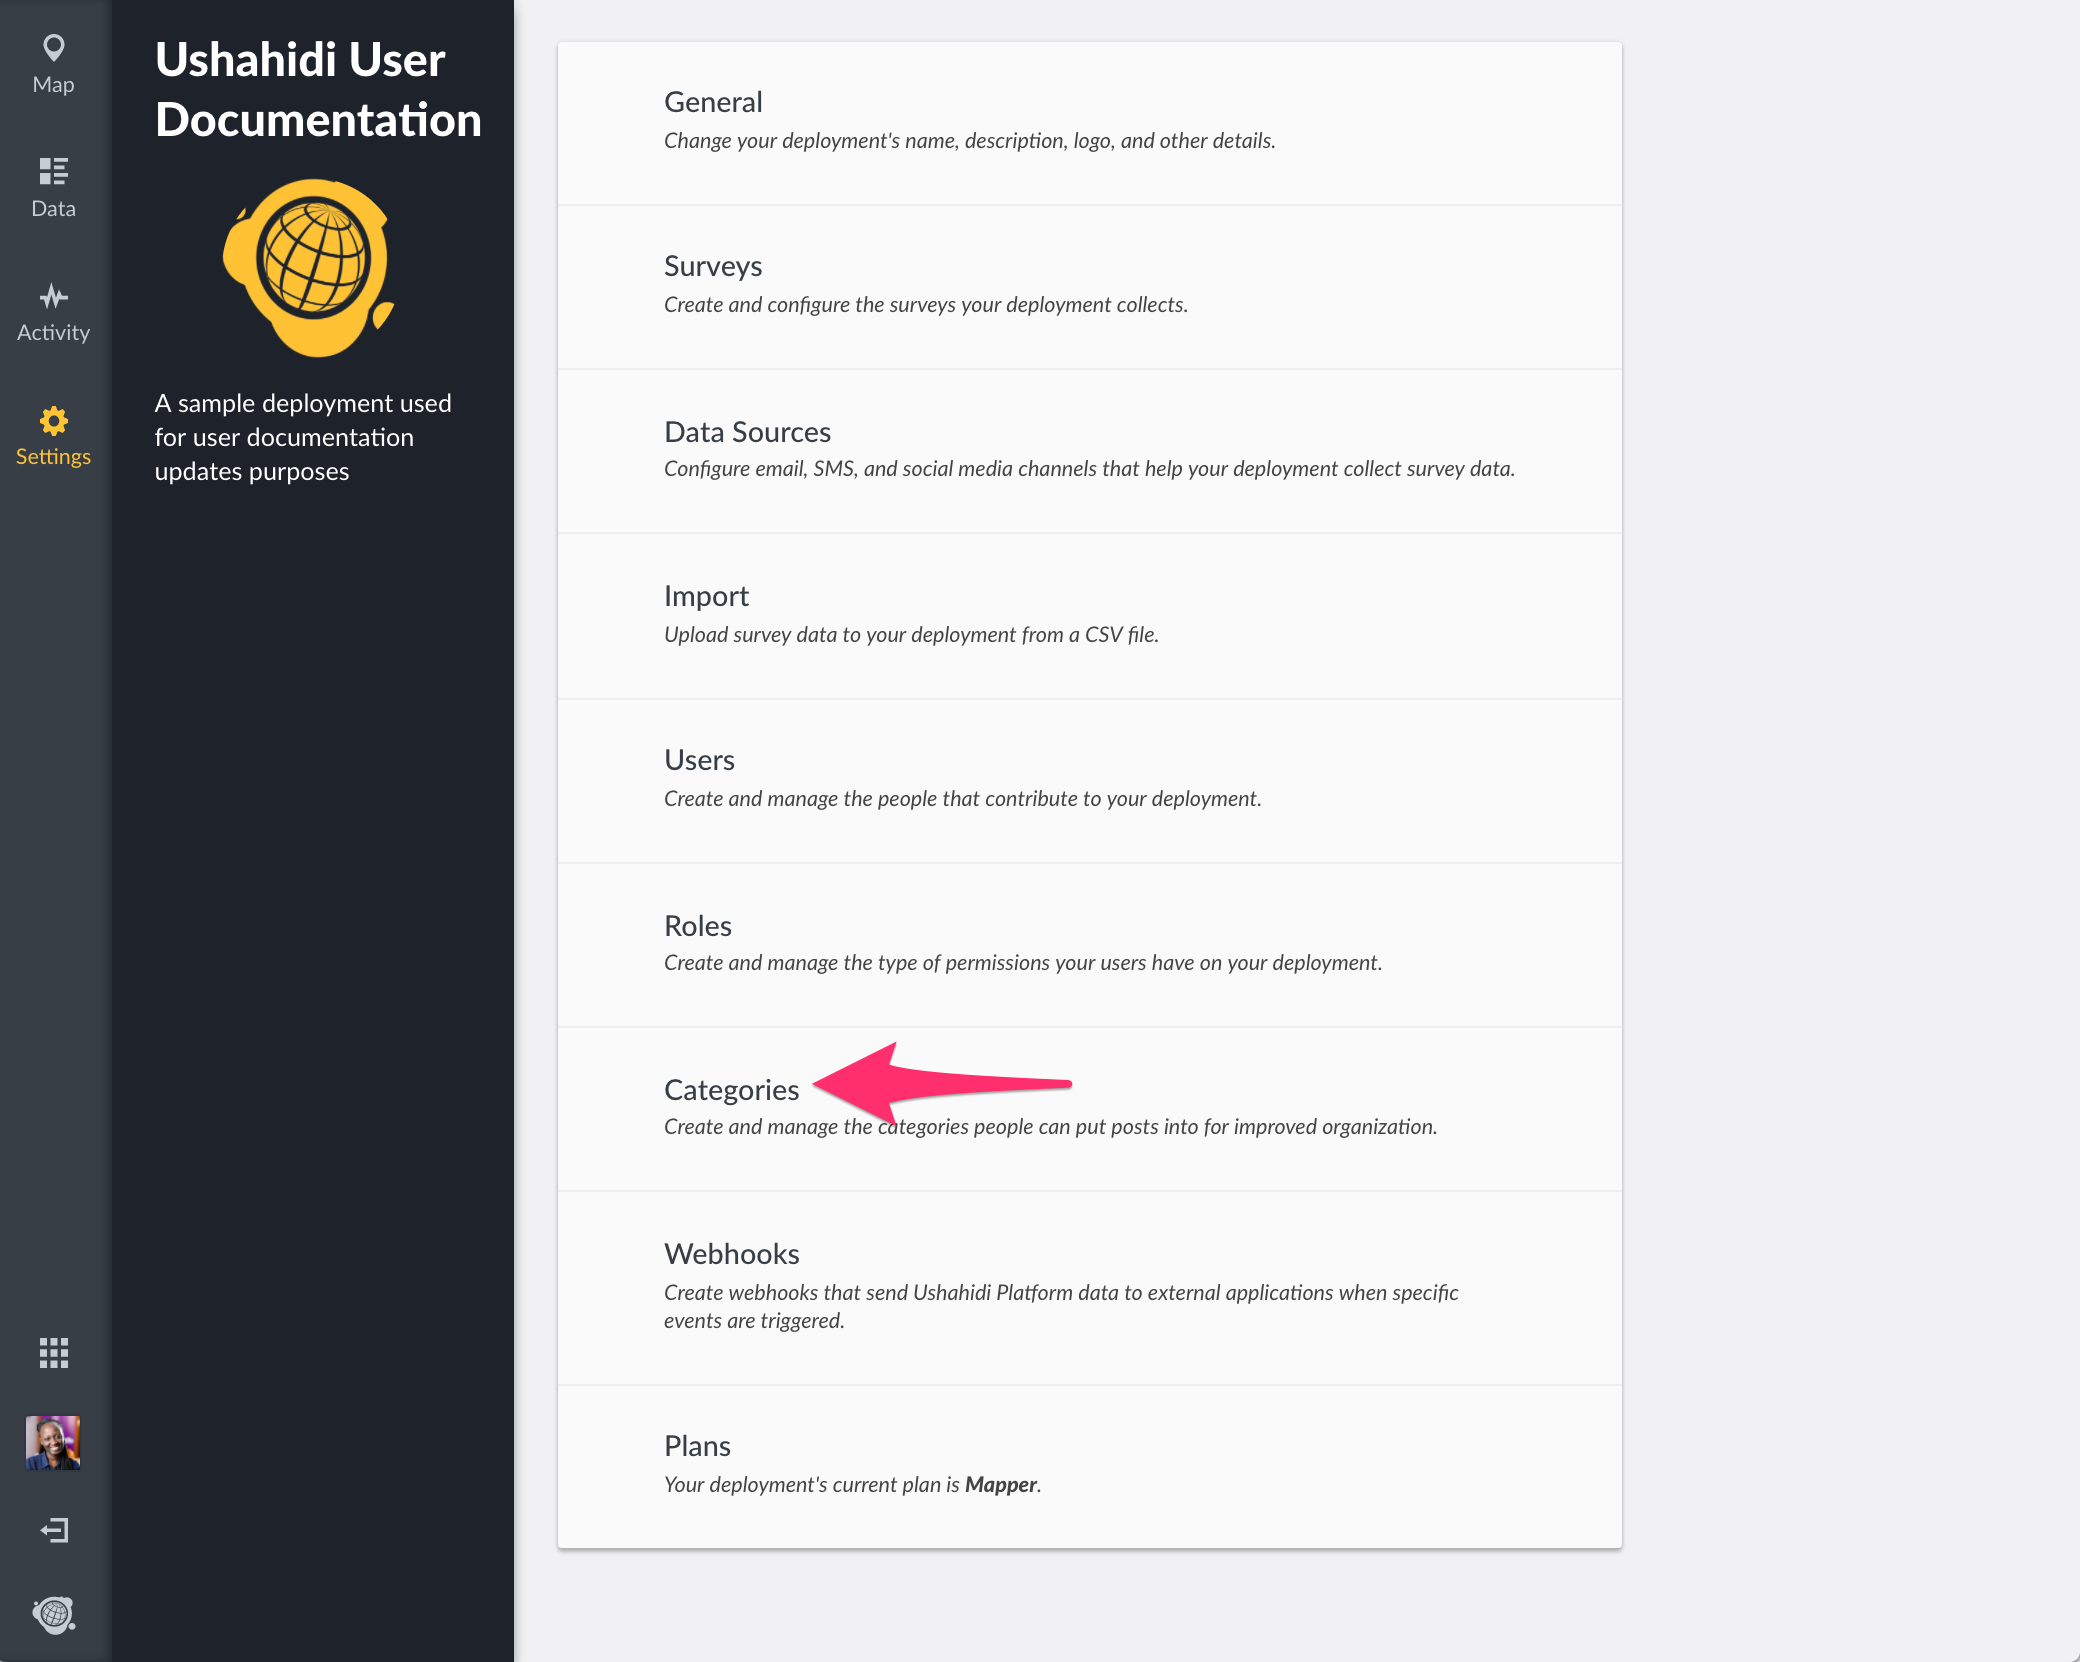Click the Ushahidi globe icon at sidebar bottom
The height and width of the screenshot is (1662, 2080).
point(53,1614)
